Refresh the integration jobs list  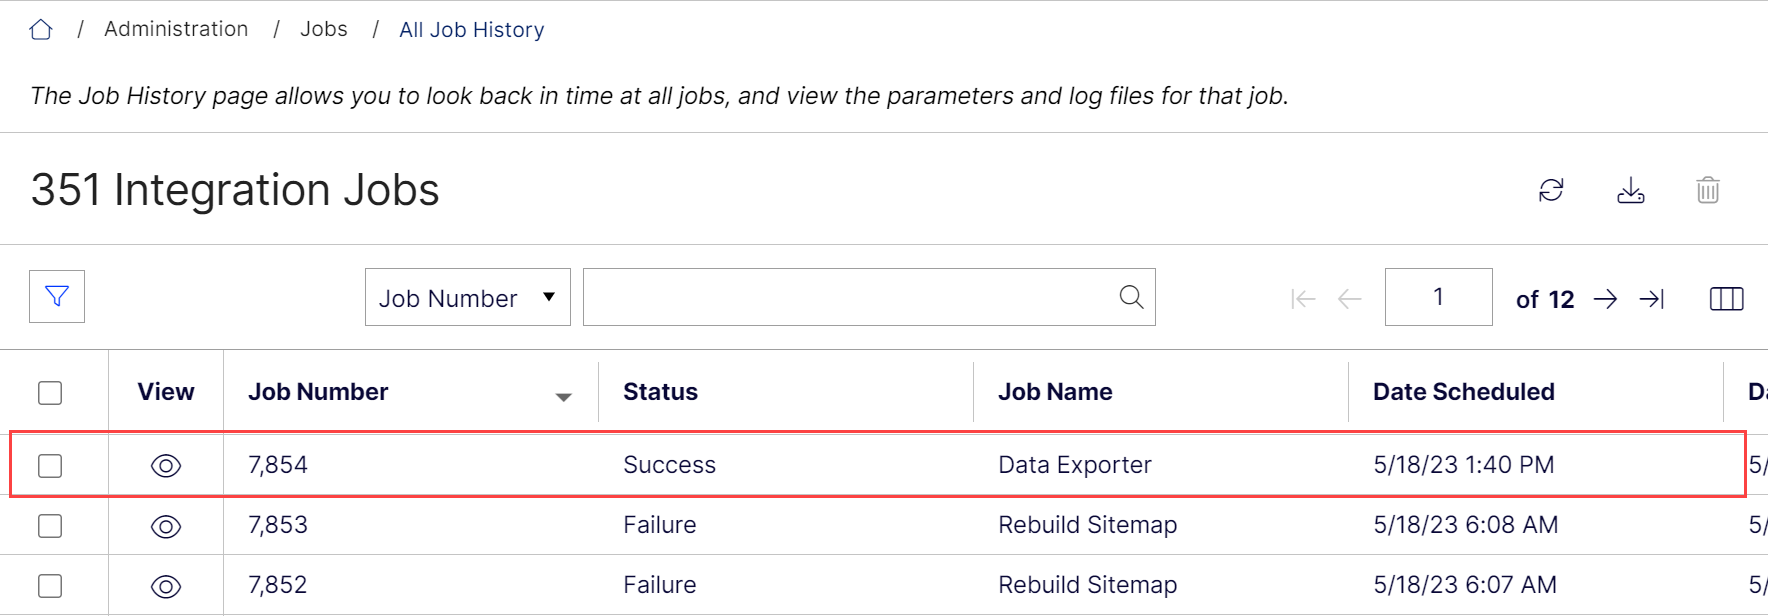(1551, 190)
